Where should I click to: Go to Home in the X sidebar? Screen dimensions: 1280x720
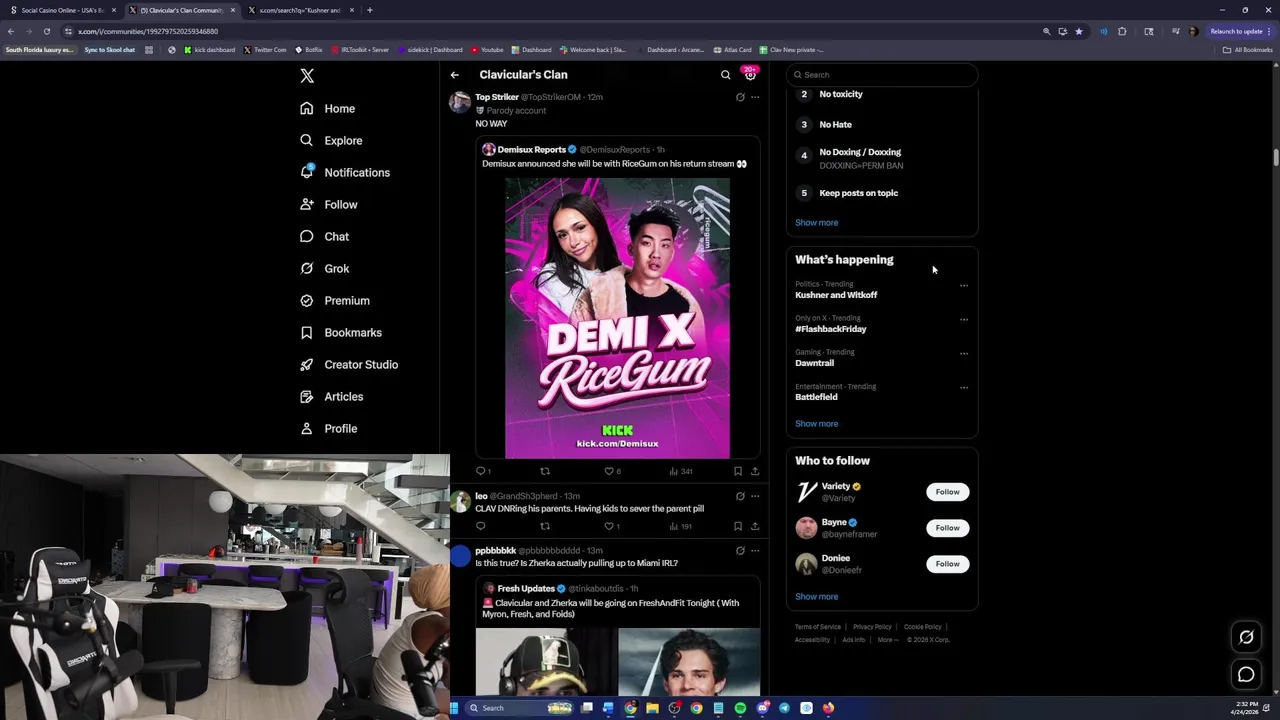click(x=328, y=108)
